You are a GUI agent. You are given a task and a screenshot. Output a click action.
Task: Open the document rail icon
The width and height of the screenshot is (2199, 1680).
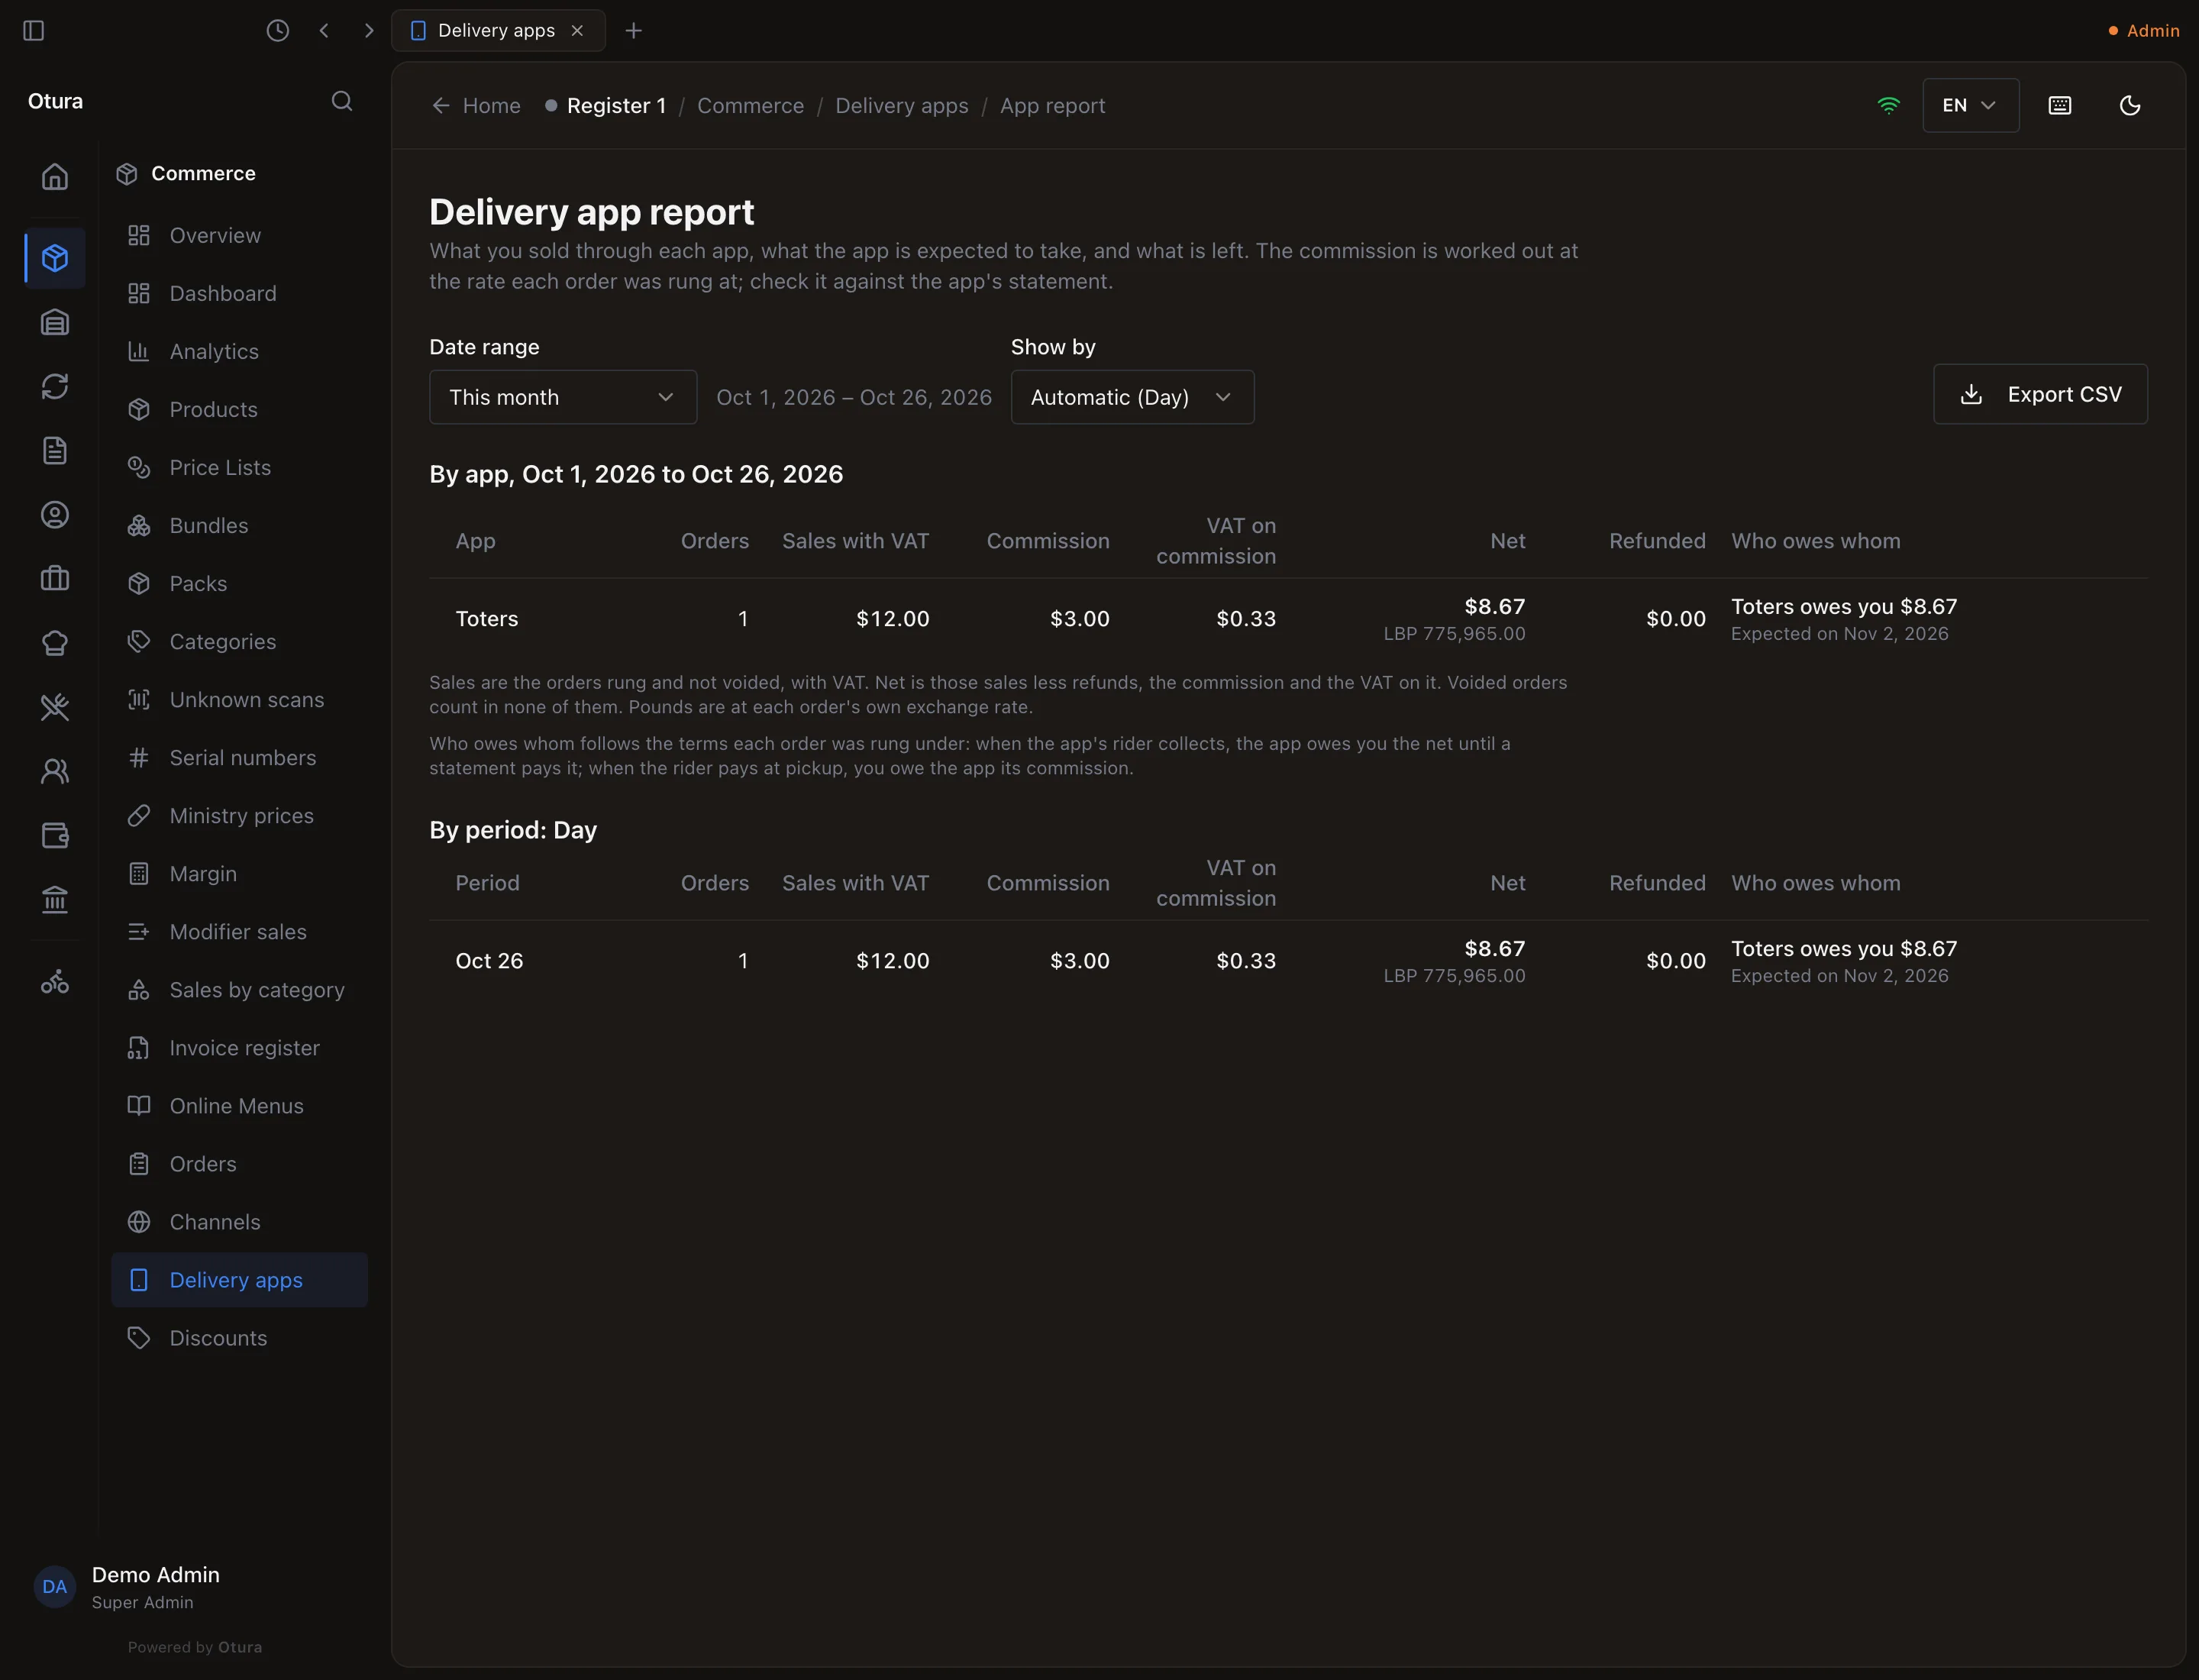tap(55, 450)
